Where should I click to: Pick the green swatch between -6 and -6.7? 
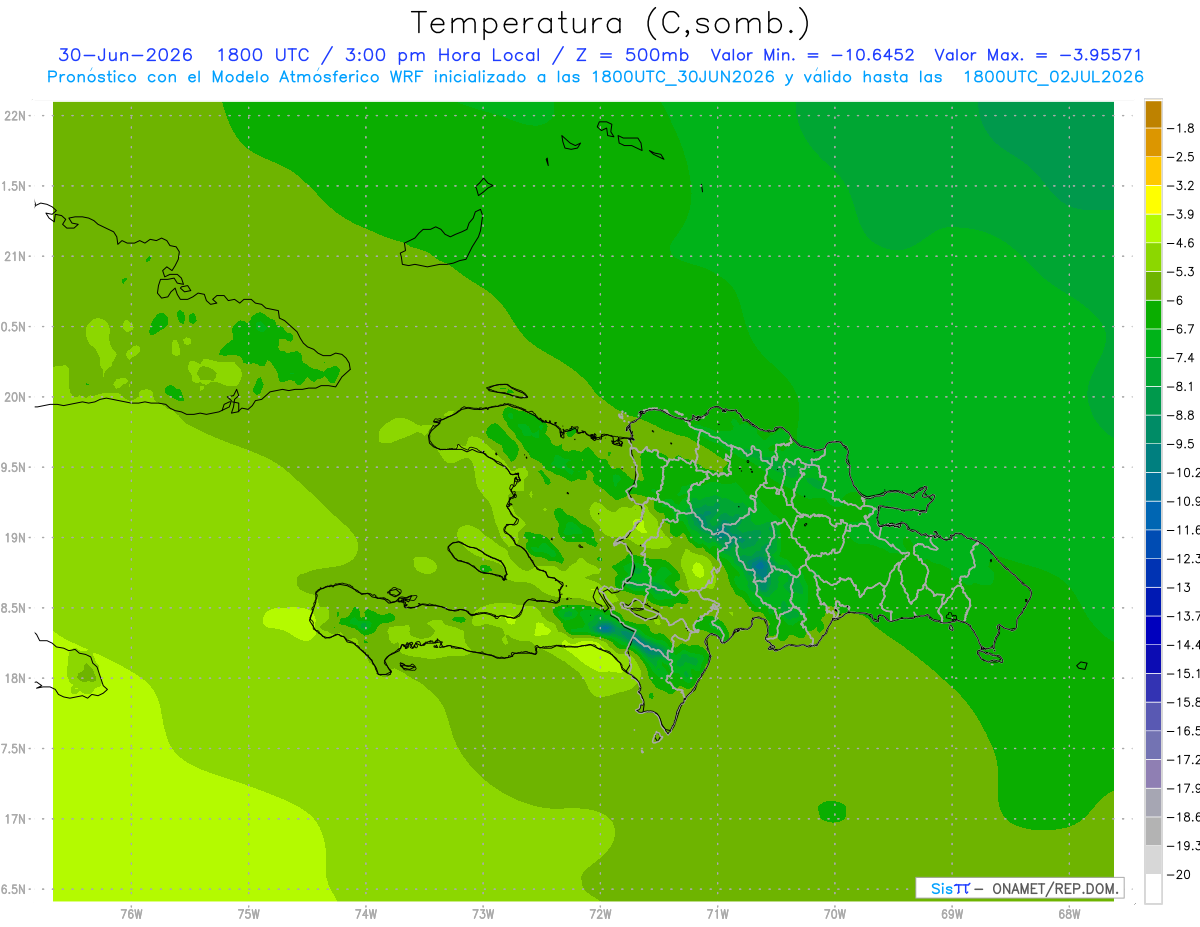coord(1153,315)
